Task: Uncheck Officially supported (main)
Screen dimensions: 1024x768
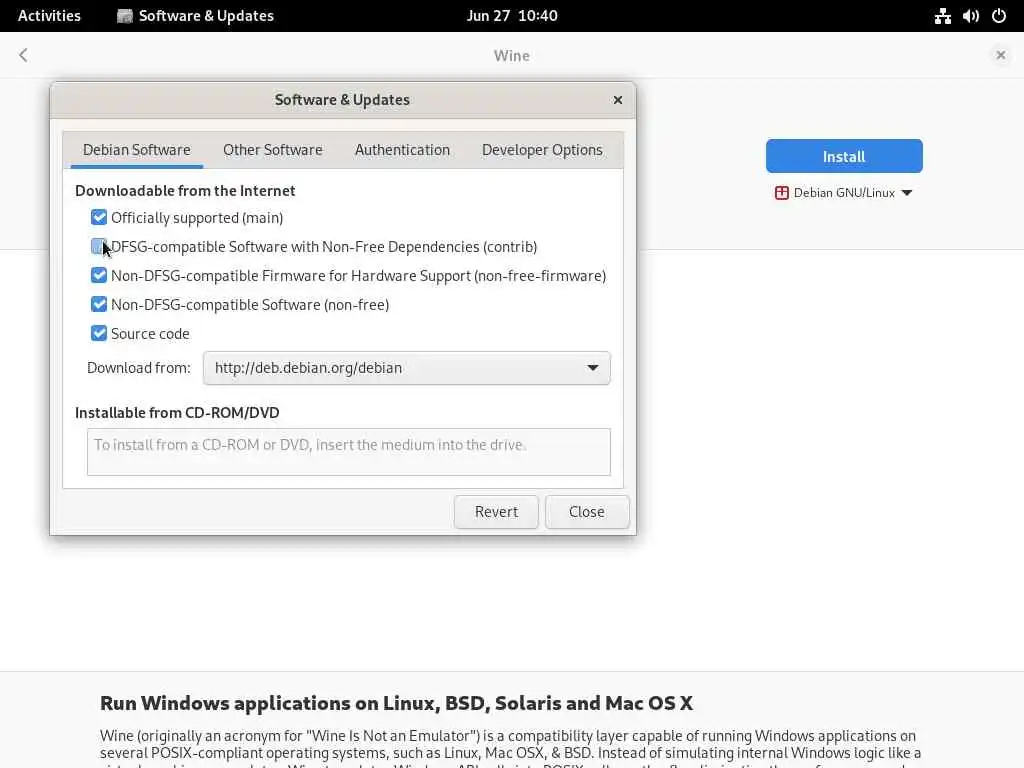Action: (x=99, y=217)
